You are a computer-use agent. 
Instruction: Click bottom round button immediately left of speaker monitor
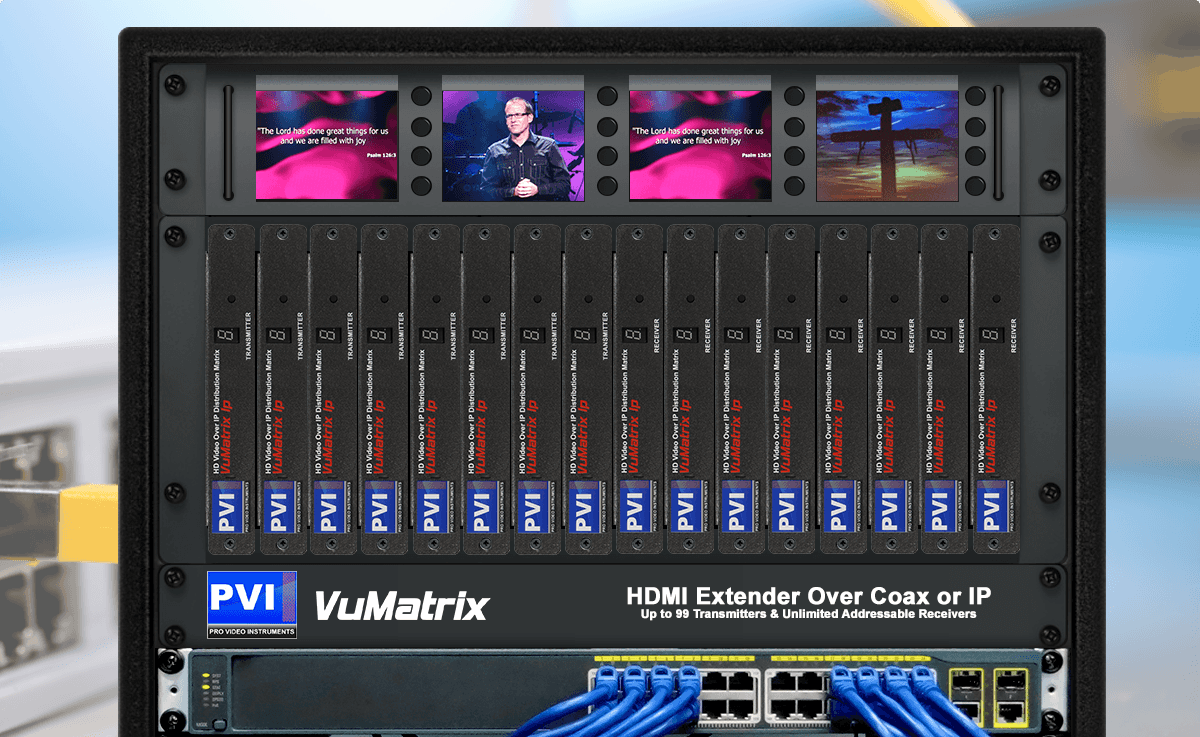(420, 186)
